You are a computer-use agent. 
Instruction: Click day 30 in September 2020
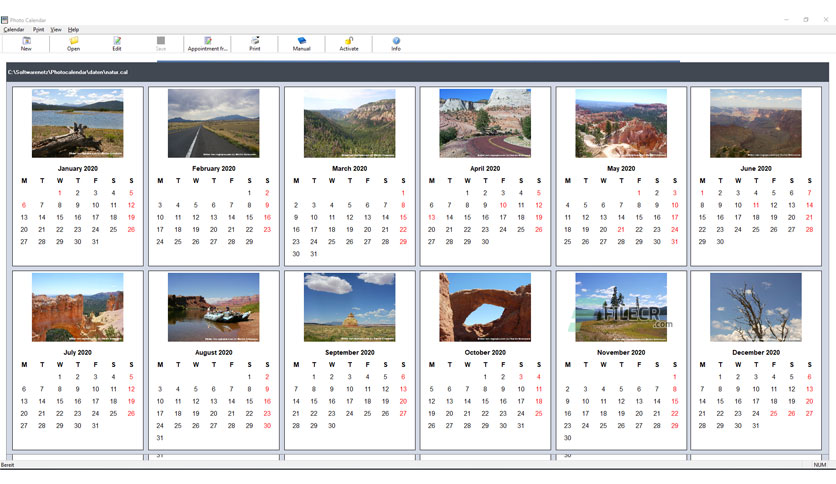pyautogui.click(x=332, y=425)
